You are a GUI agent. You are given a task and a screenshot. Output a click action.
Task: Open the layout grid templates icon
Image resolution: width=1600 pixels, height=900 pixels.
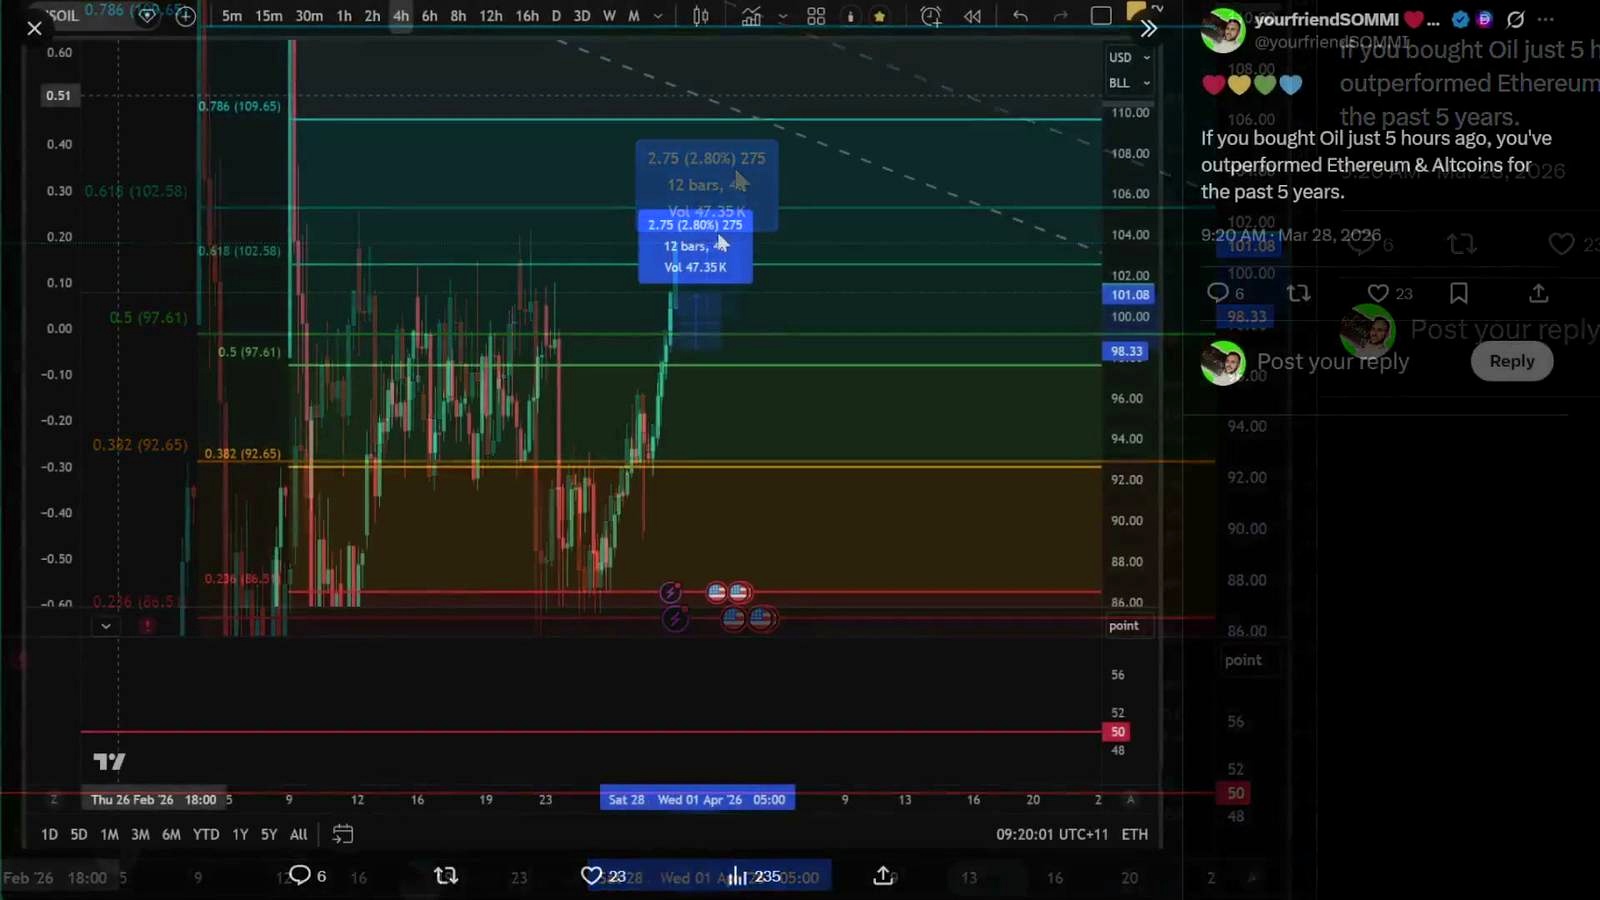click(x=816, y=16)
